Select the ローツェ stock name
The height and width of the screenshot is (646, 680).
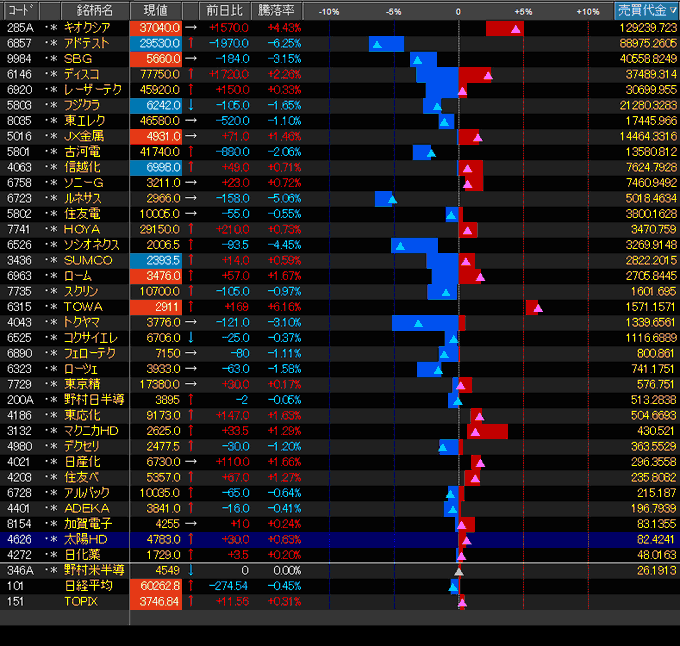[x=81, y=369]
